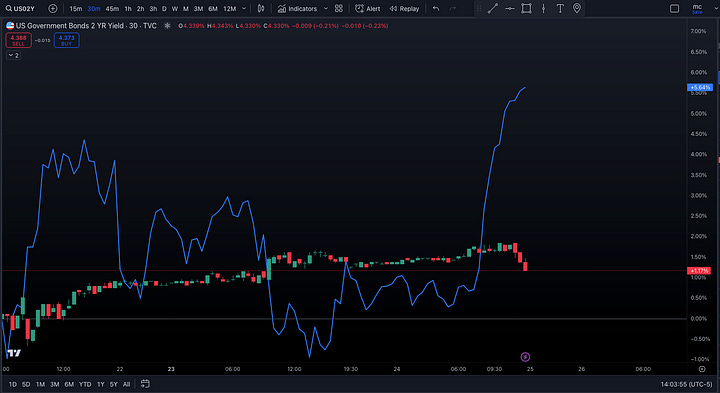Select the M monthly timeframe
The image size is (720, 393).
pyautogui.click(x=186, y=8)
